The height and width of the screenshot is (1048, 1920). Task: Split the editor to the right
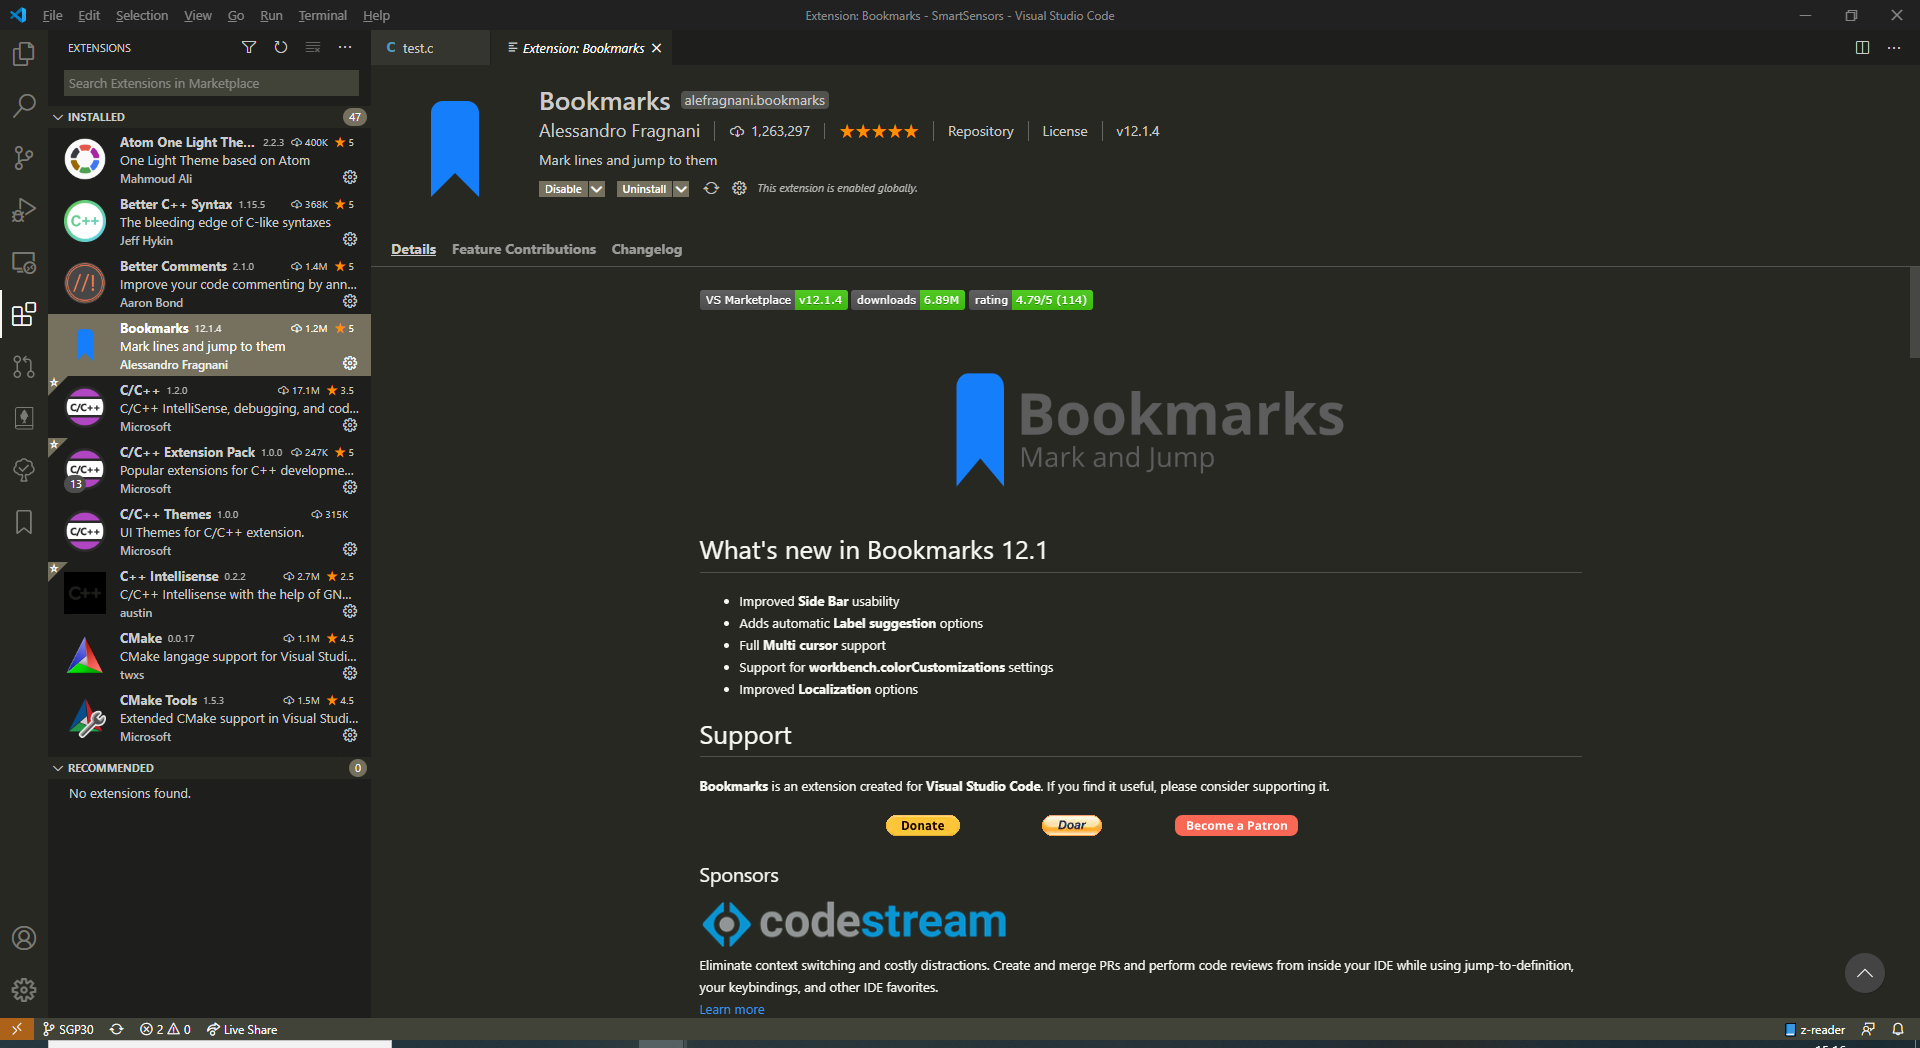(1862, 47)
